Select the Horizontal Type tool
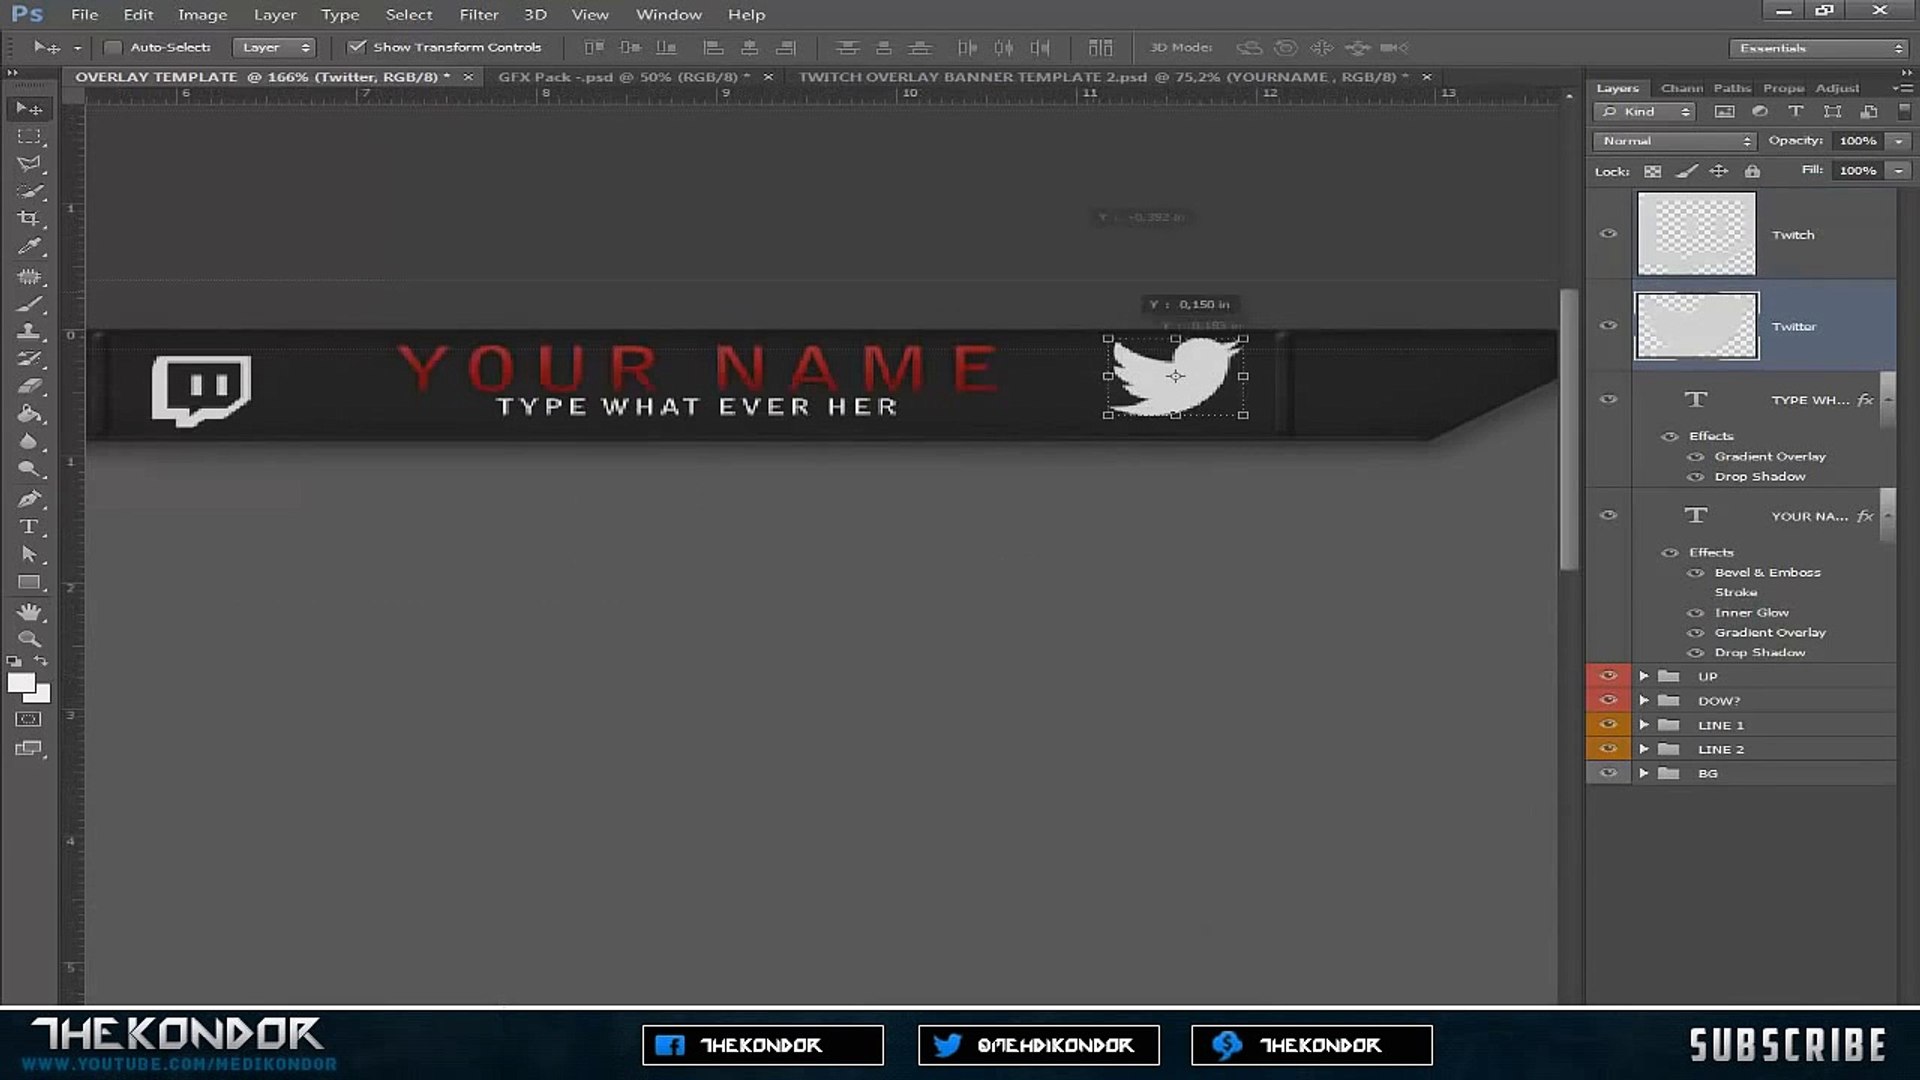This screenshot has width=1920, height=1080. coord(29,526)
